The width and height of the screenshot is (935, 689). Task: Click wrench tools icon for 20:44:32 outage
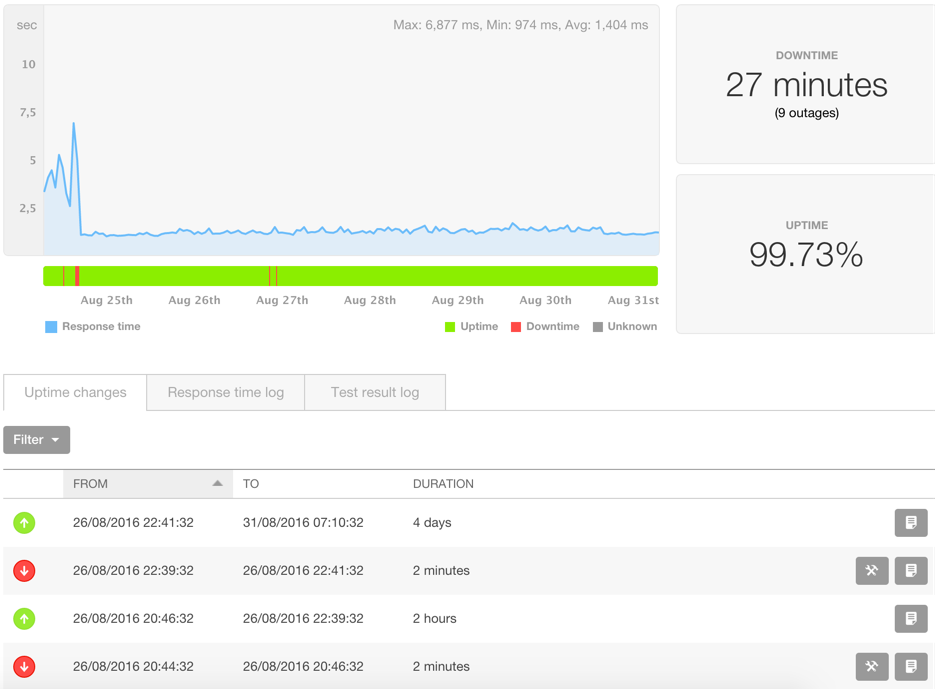(872, 666)
